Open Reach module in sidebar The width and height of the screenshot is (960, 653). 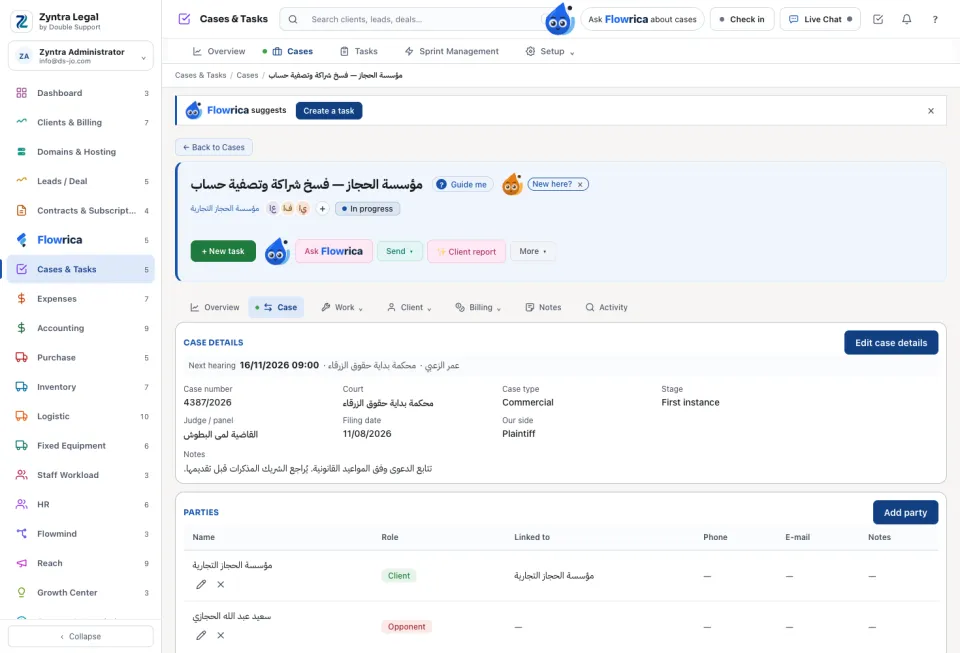coord(81,563)
